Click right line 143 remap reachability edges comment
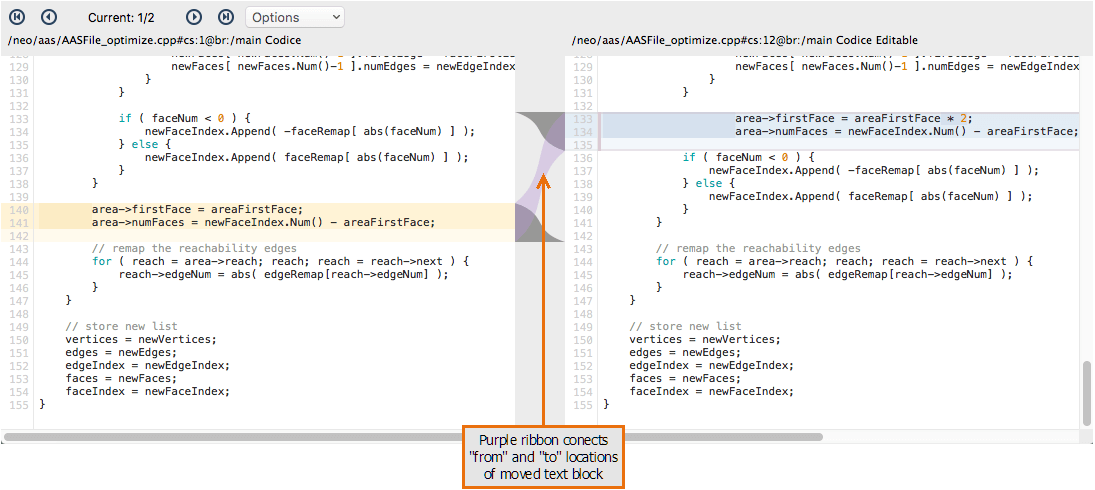This screenshot has height=490, width=1095. 759,248
